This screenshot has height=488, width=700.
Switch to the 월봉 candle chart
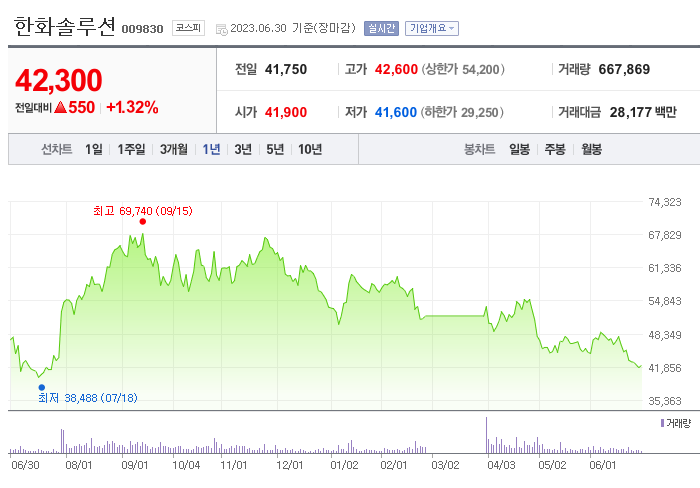[x=592, y=149]
